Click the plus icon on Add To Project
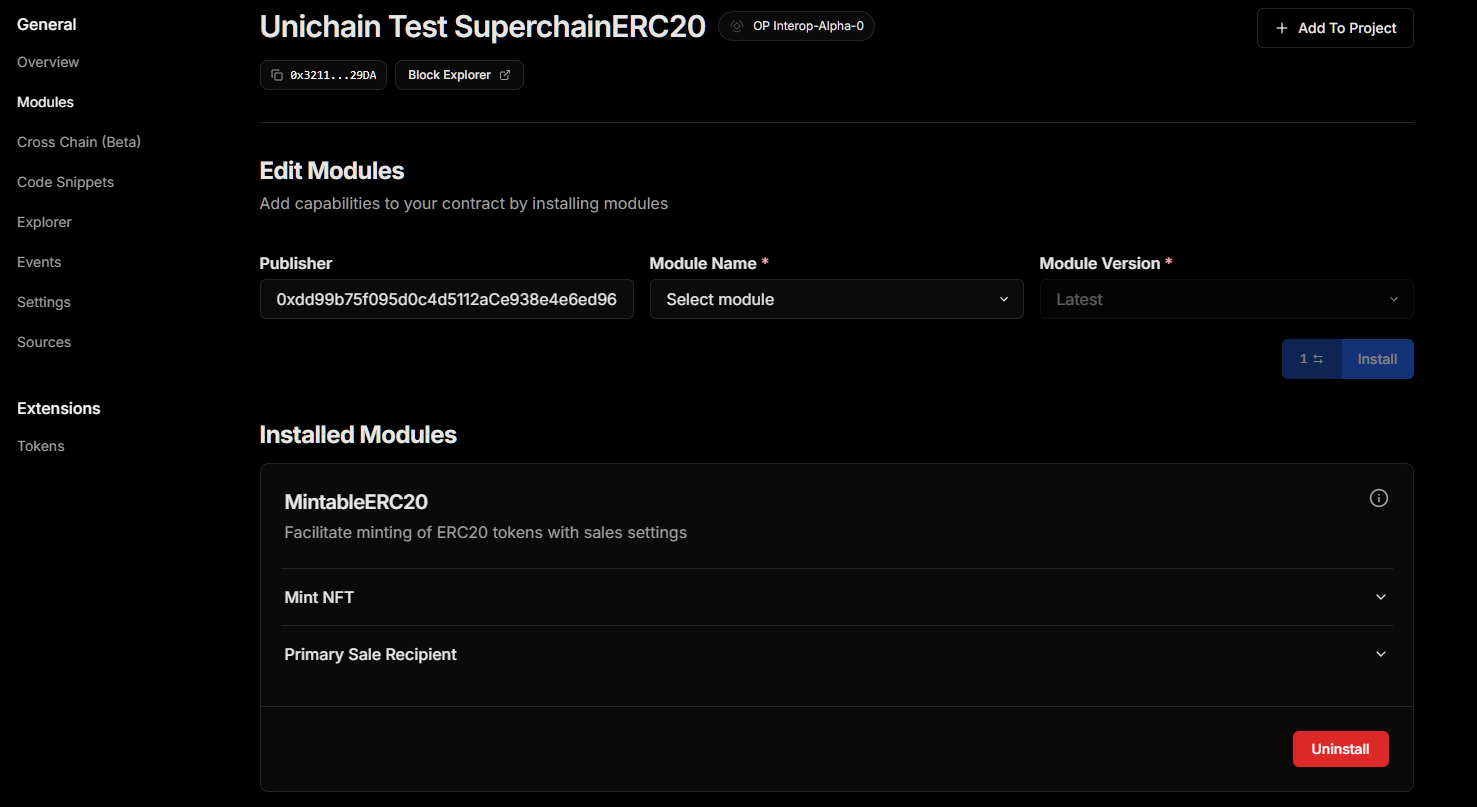 (x=1282, y=28)
